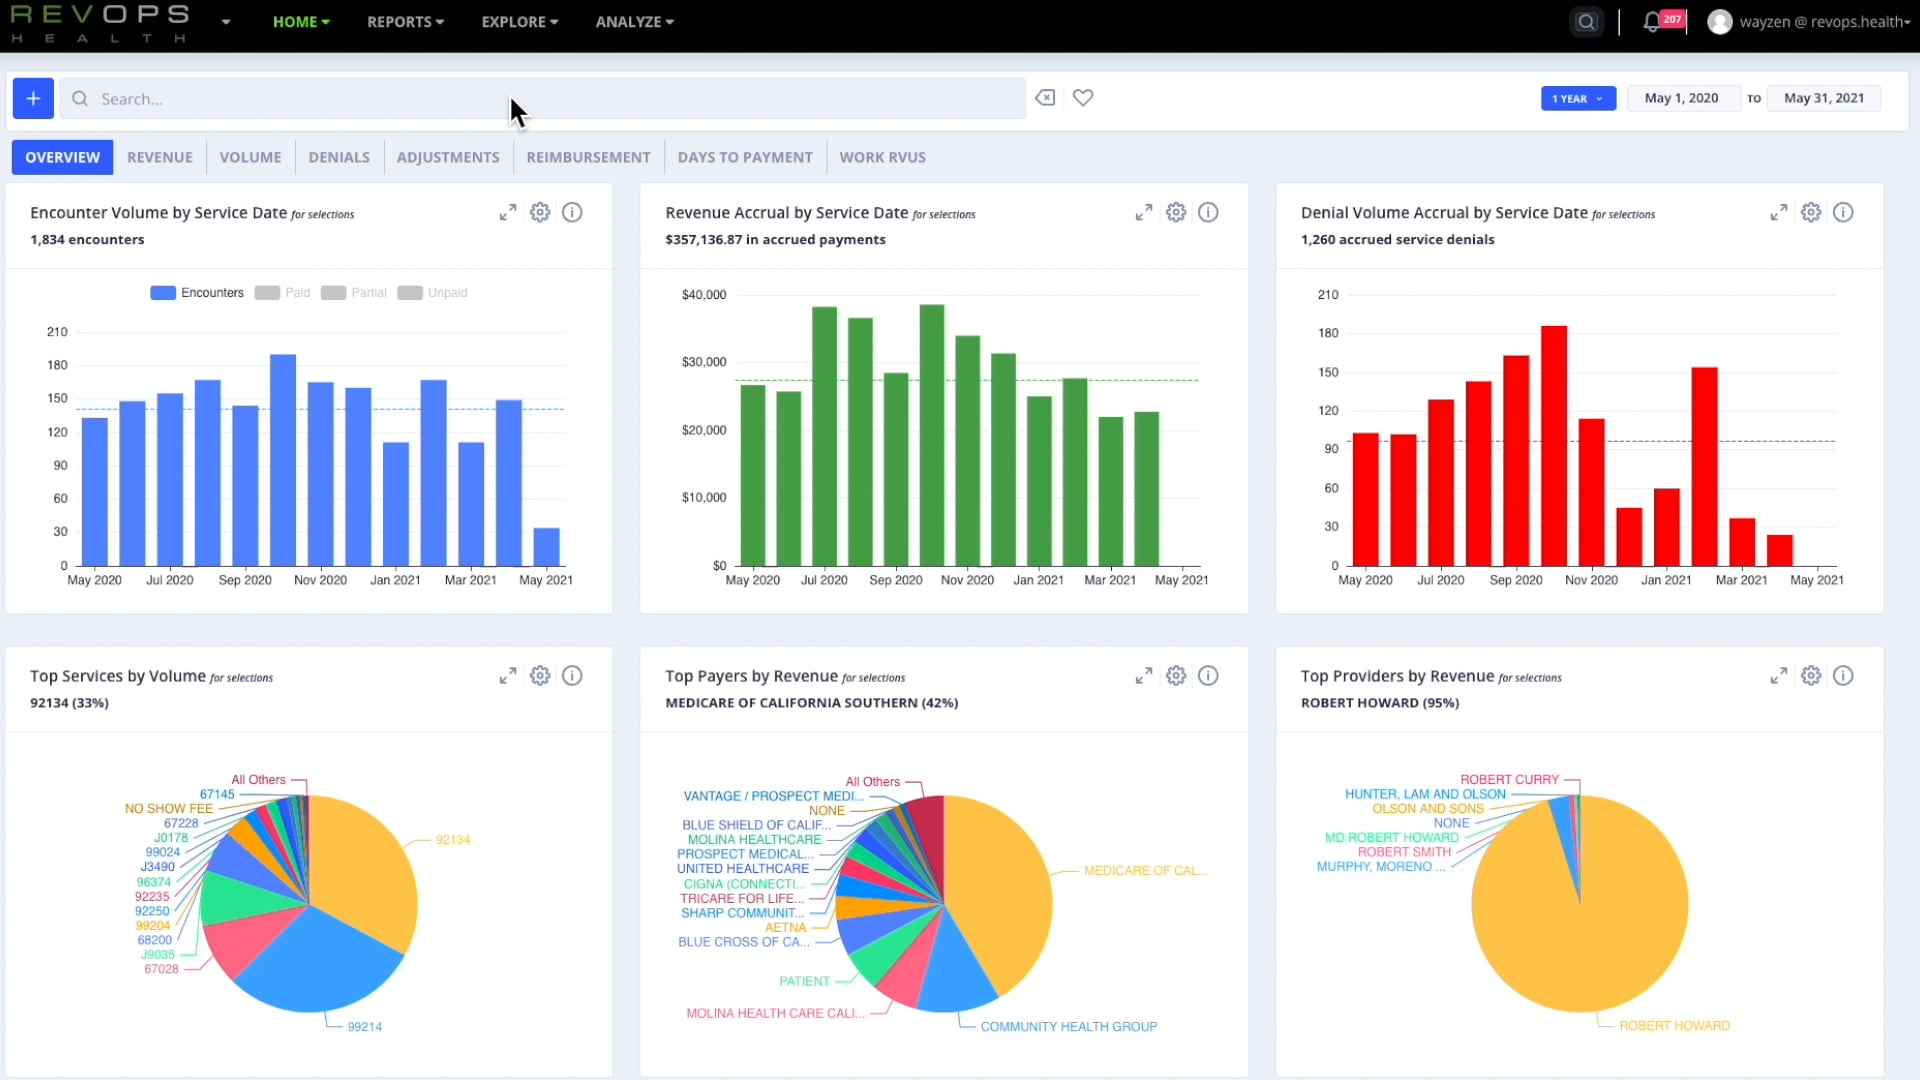Click the top bar search icon
The width and height of the screenshot is (1920, 1080).
(1586, 22)
